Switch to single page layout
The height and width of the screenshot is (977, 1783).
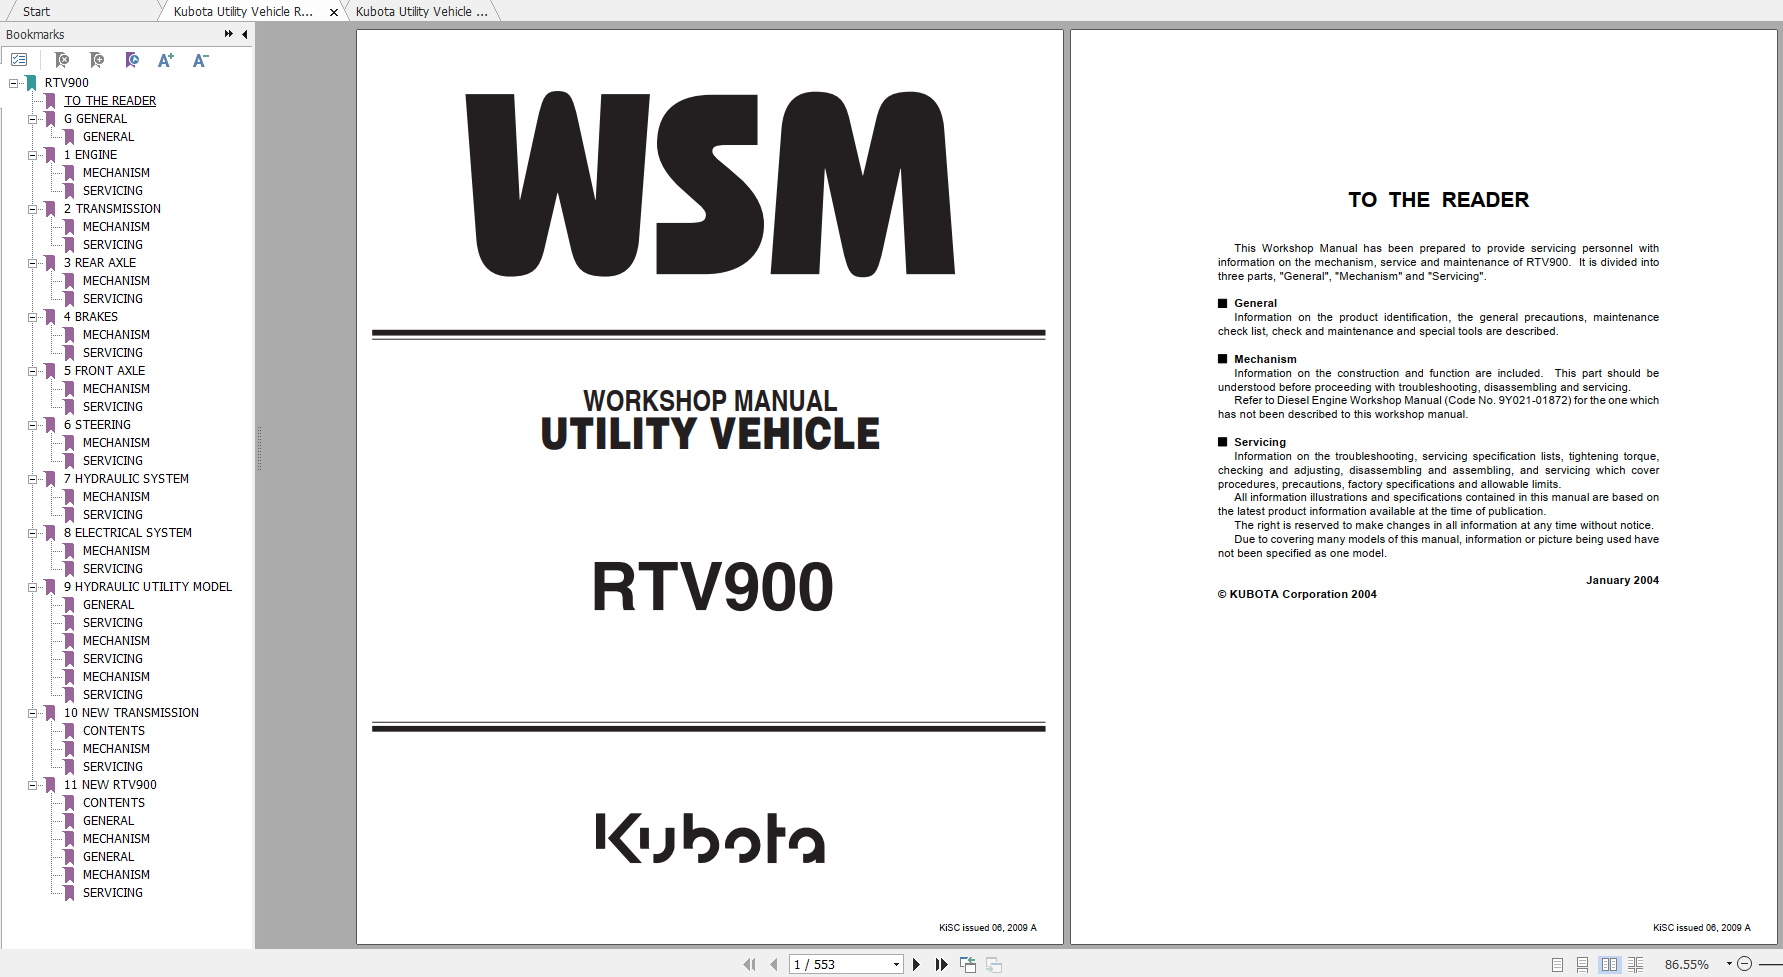point(1557,964)
